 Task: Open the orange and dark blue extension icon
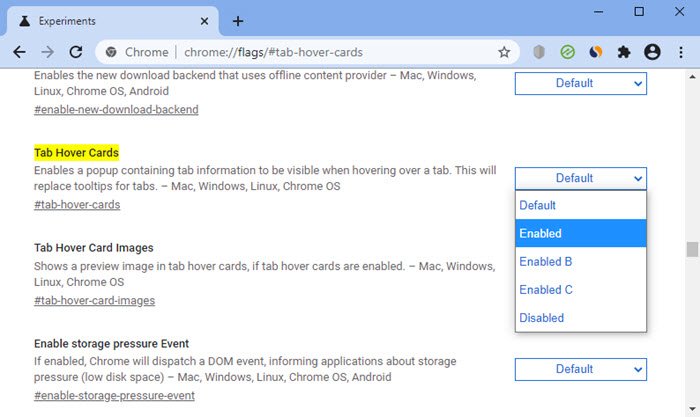point(596,52)
